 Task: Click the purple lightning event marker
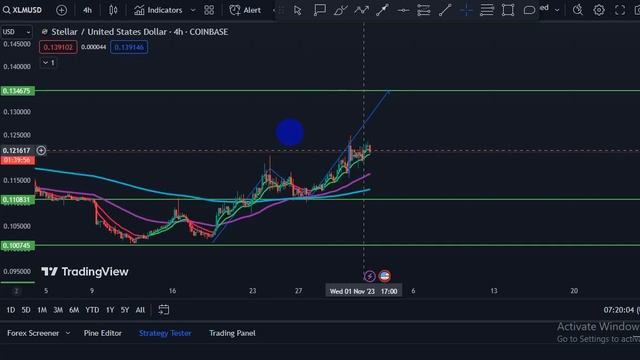(369, 276)
